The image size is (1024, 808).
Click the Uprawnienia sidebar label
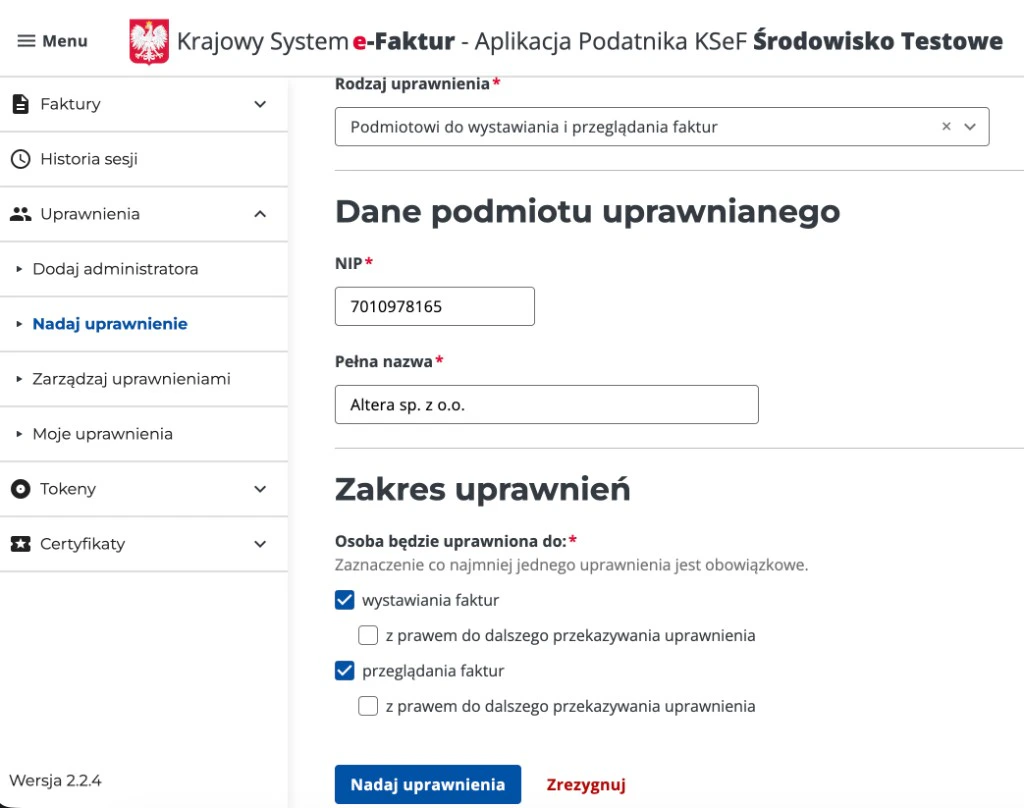(x=90, y=214)
